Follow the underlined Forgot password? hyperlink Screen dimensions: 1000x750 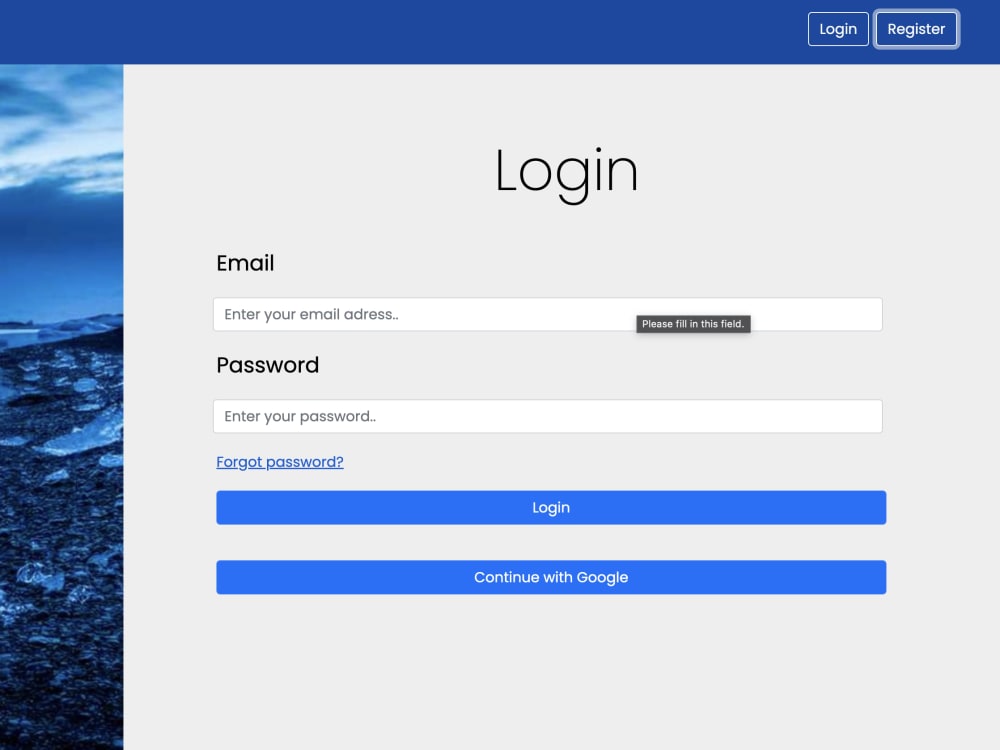tap(280, 461)
